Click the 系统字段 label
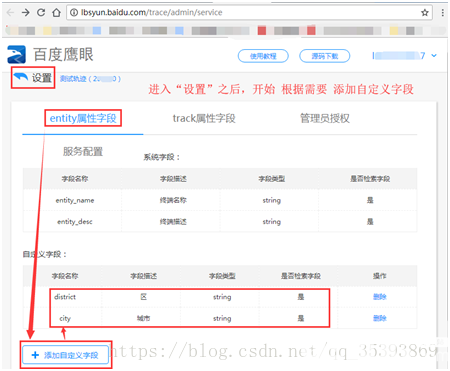Screen dimensions: 450x371 pyautogui.click(x=162, y=157)
